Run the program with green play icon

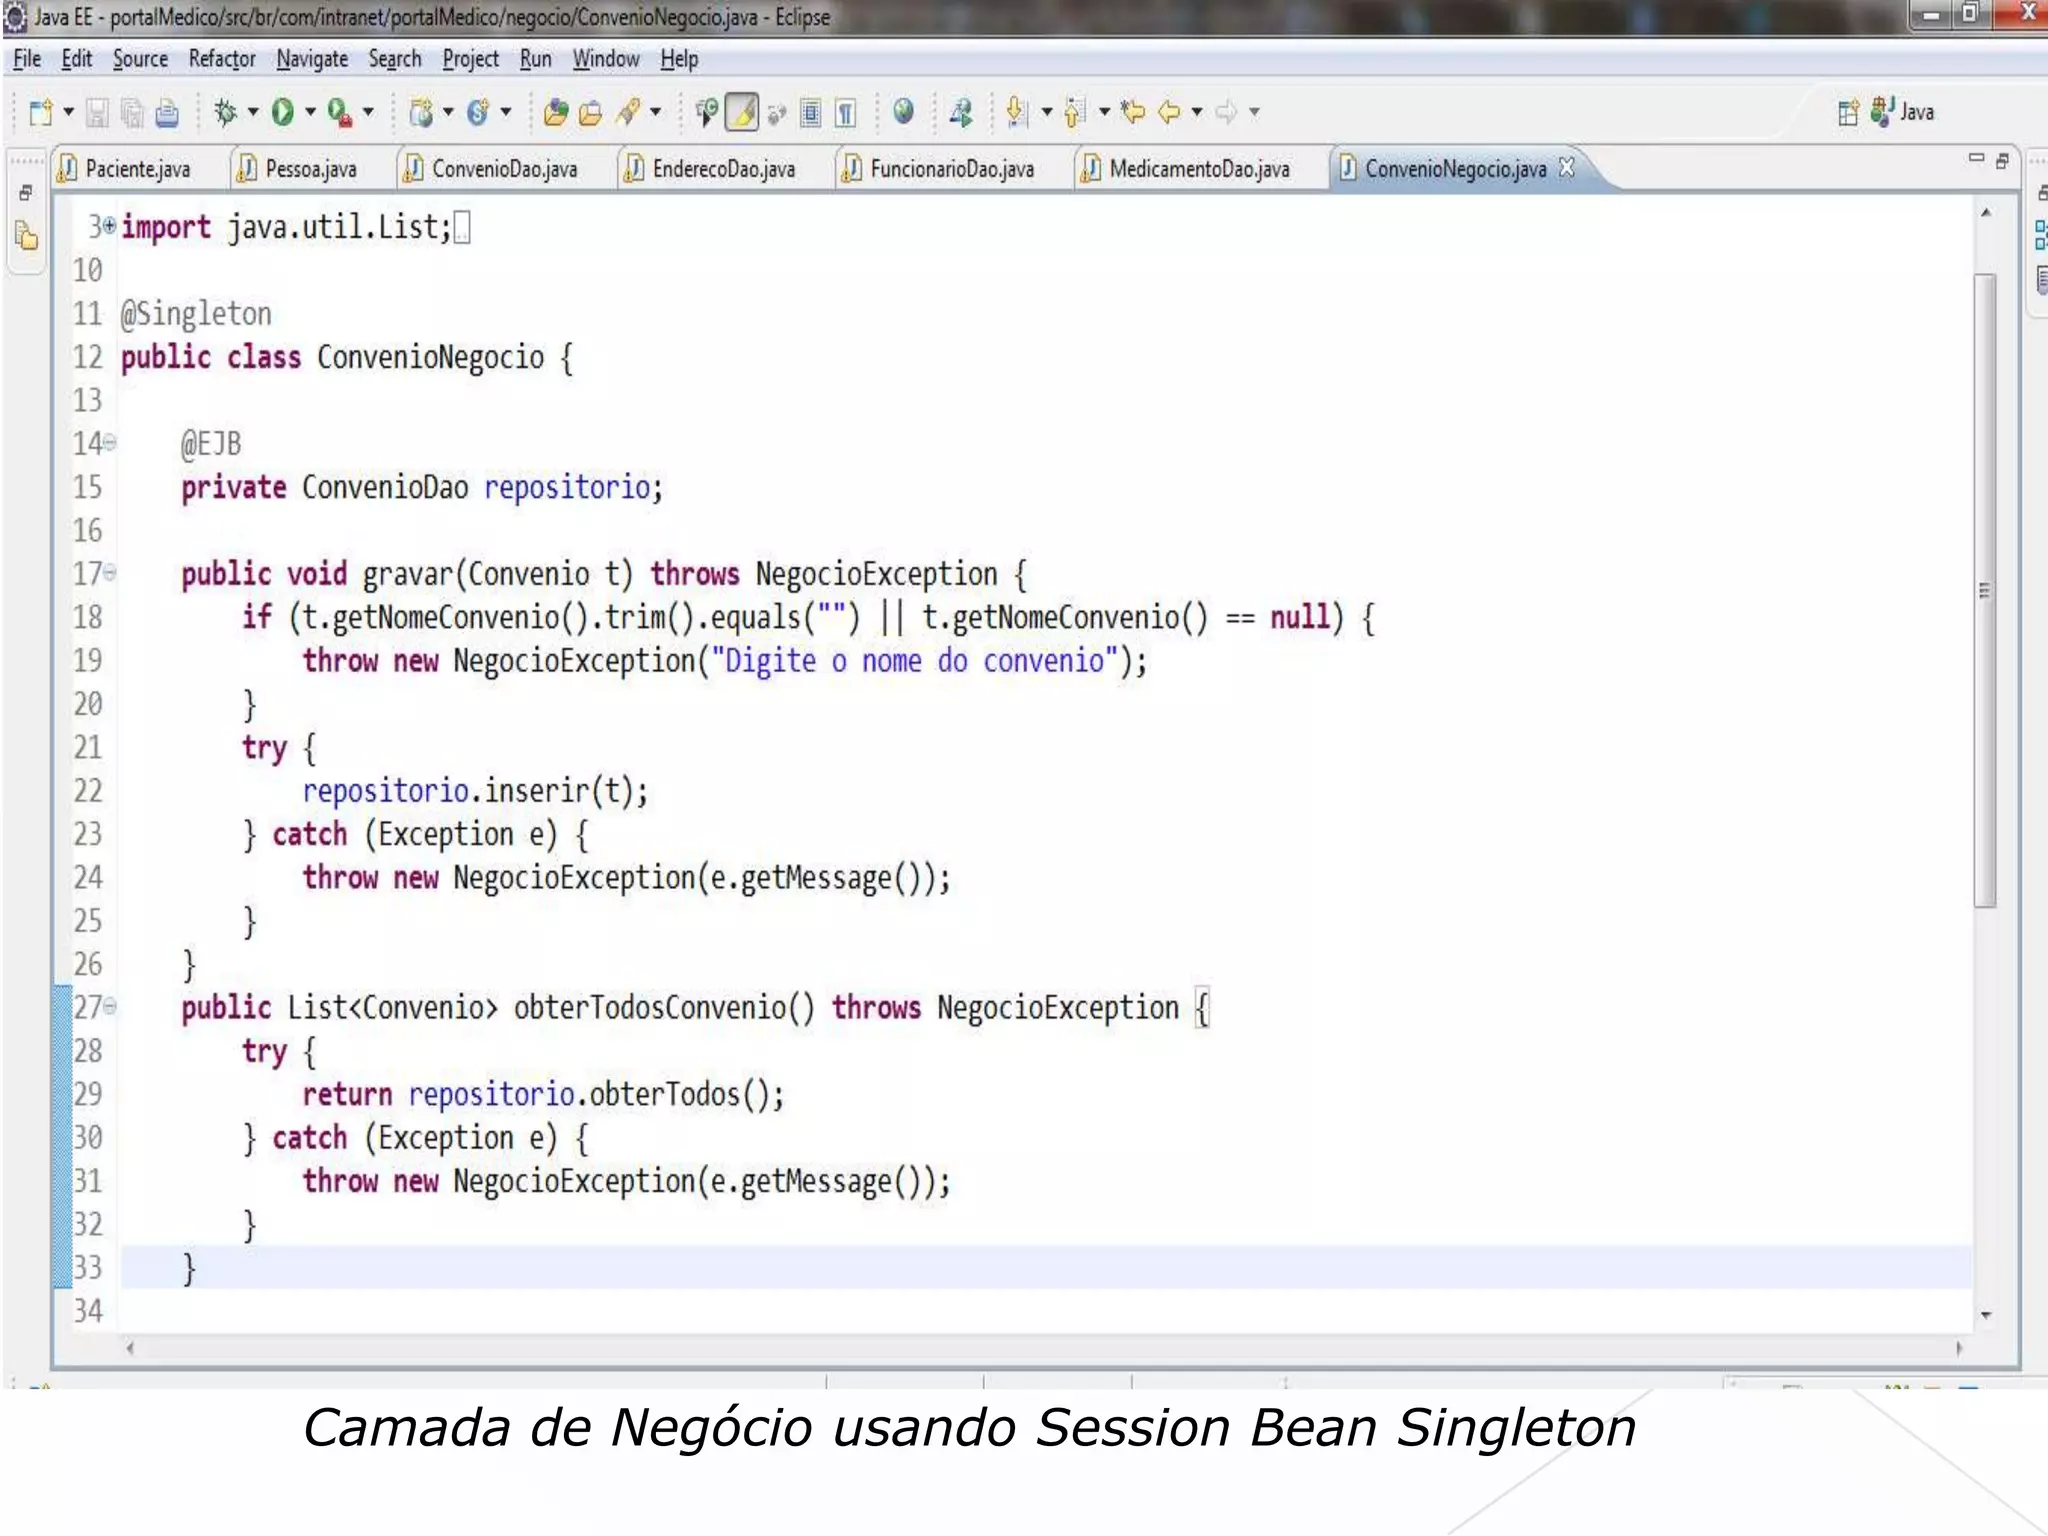(283, 112)
